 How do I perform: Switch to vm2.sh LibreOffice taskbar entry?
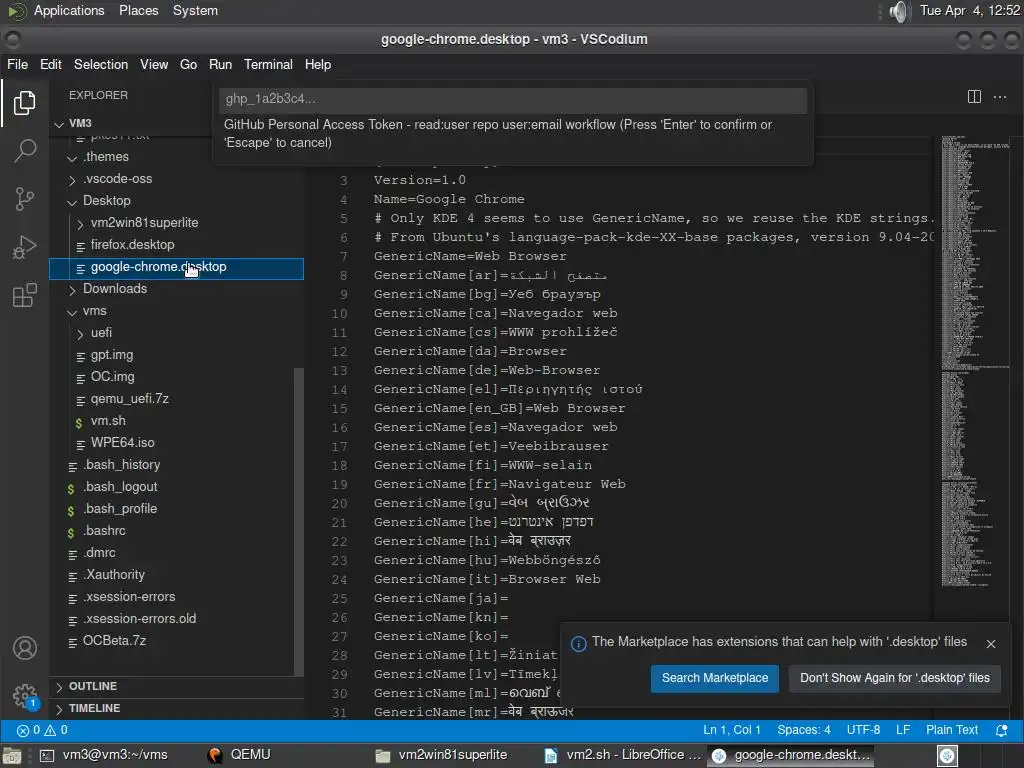click(x=622, y=755)
